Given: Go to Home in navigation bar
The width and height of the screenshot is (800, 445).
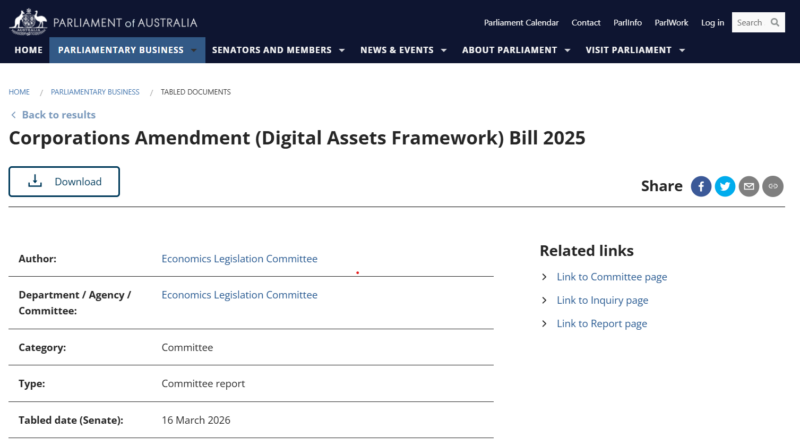Looking at the screenshot, I should click(29, 50).
